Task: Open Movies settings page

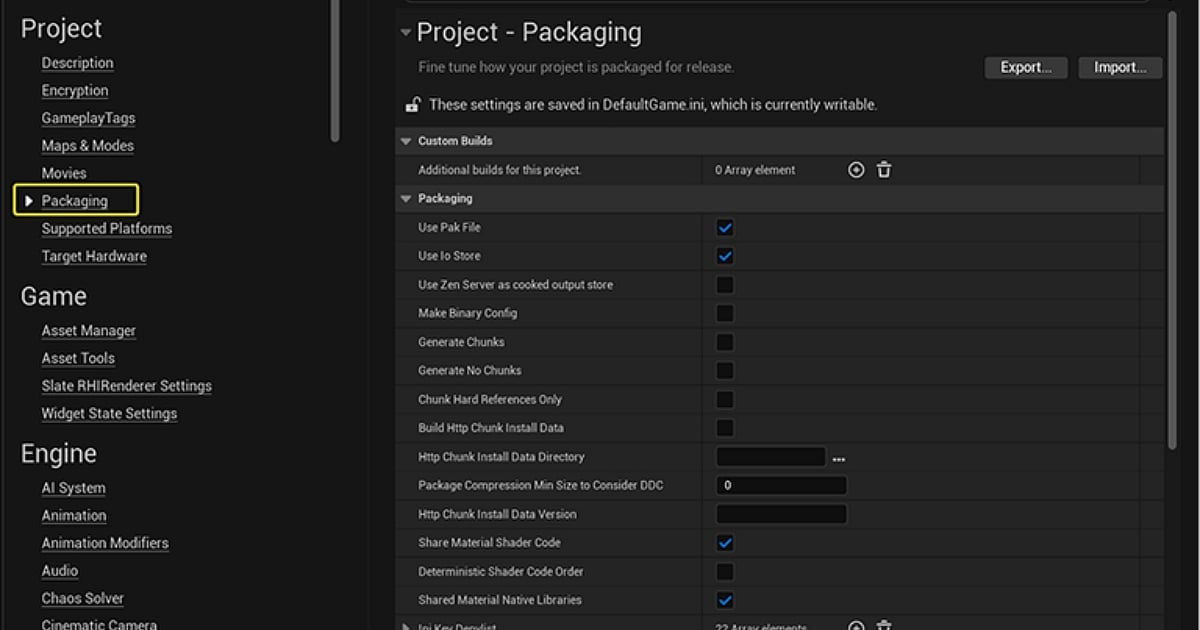Action: [64, 173]
